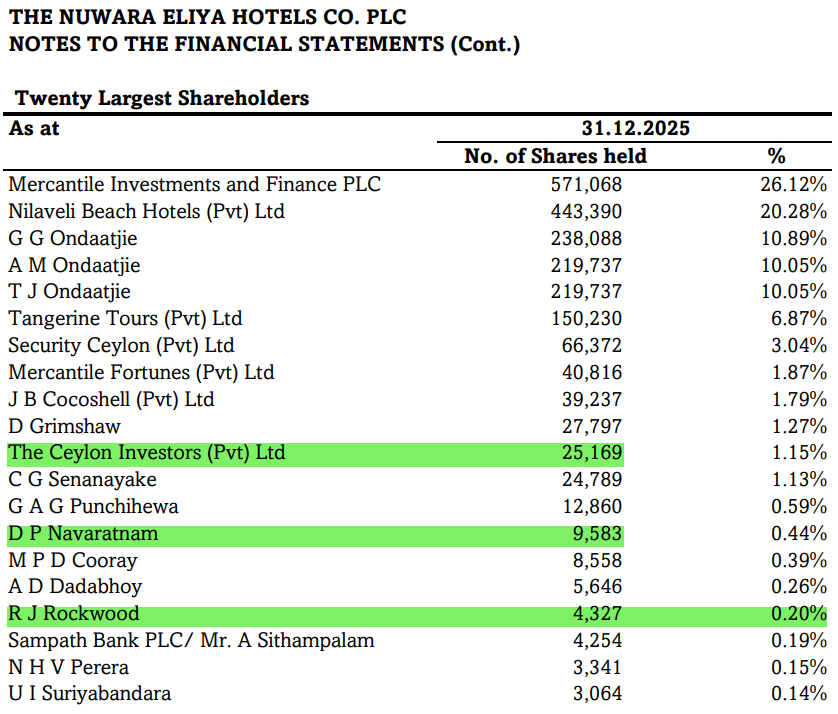This screenshot has width=838, height=714.
Task: Click the percentage '20.28%'
Action: click(794, 212)
